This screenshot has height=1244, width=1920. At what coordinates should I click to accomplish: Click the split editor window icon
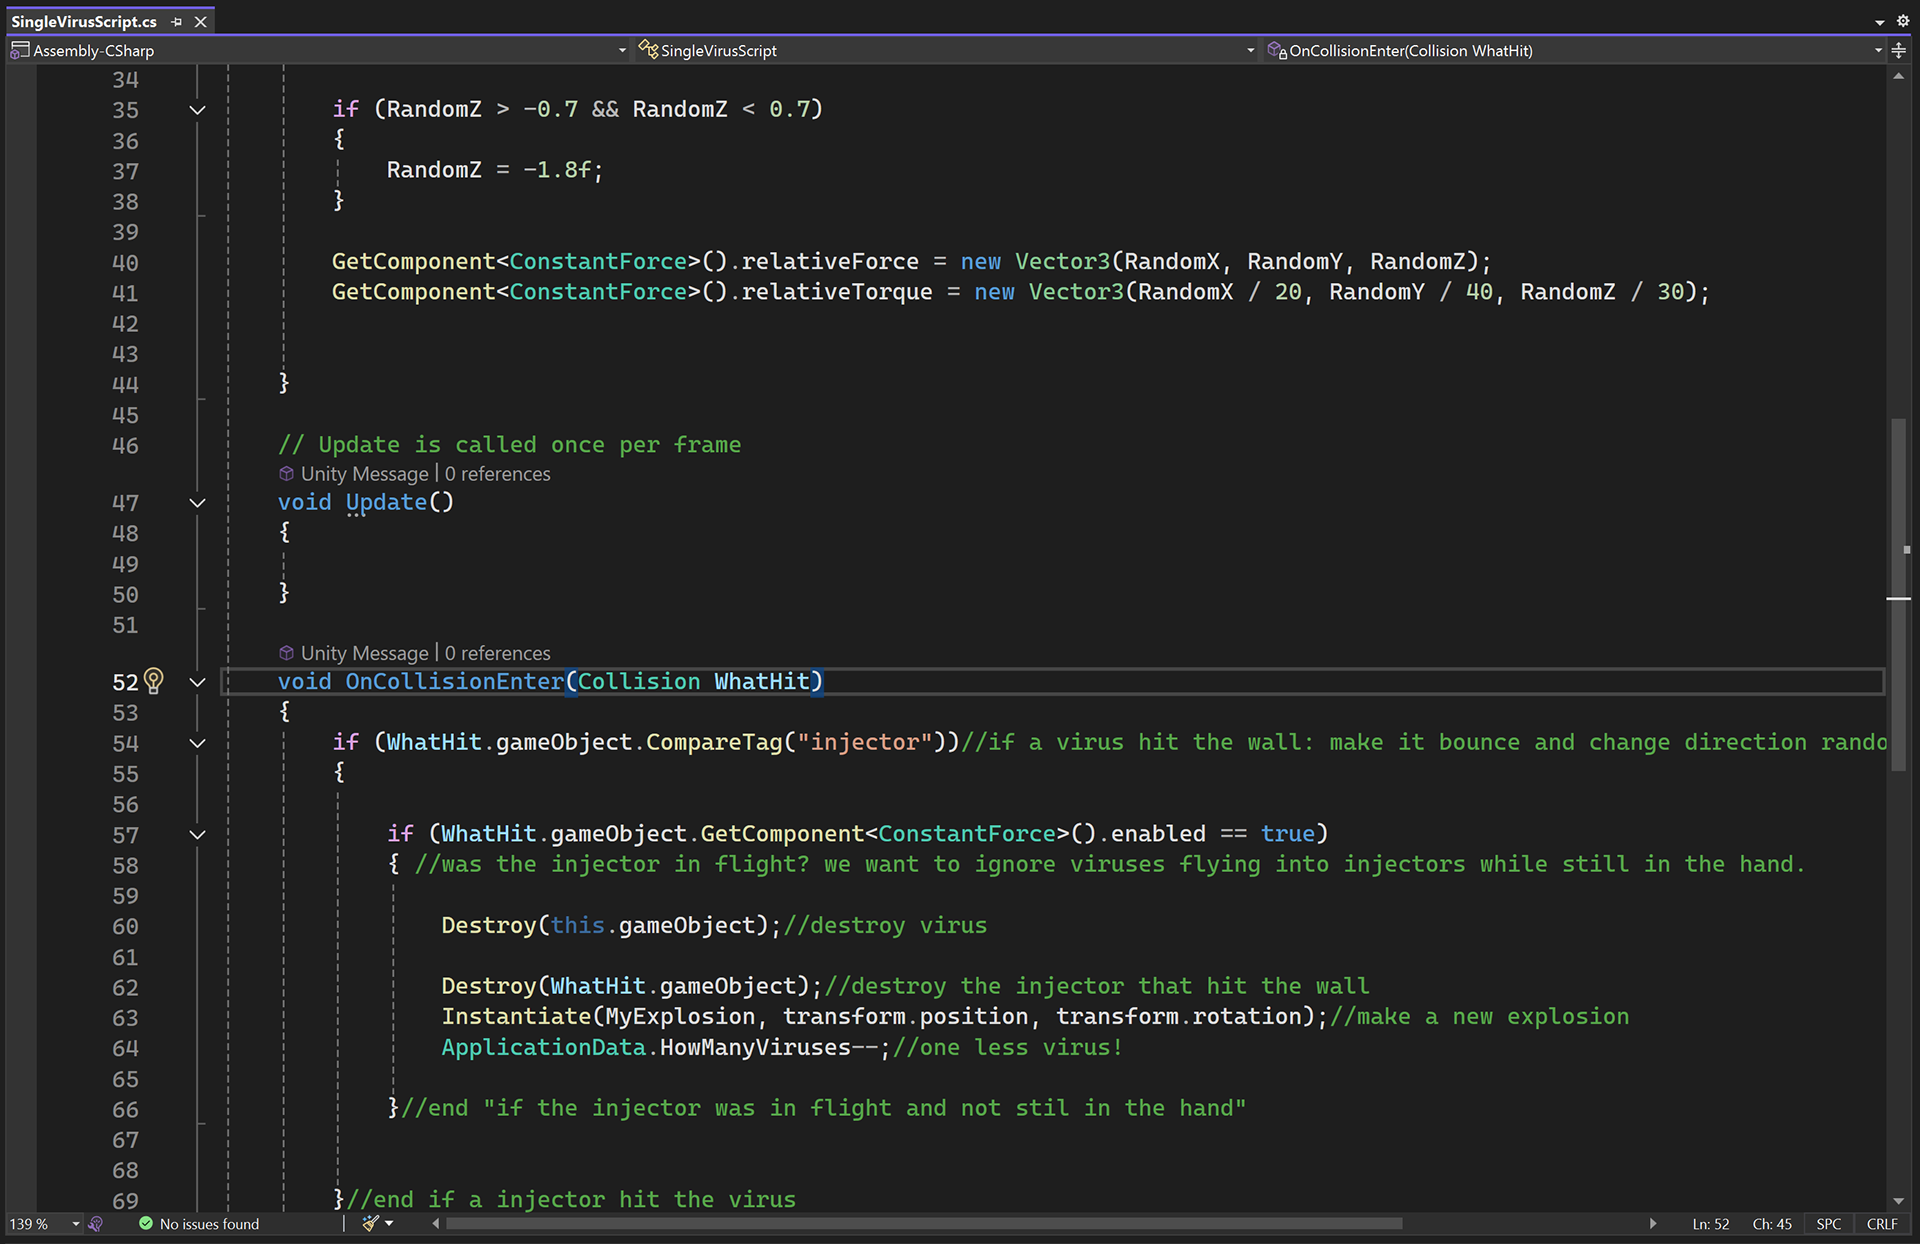[x=1898, y=50]
